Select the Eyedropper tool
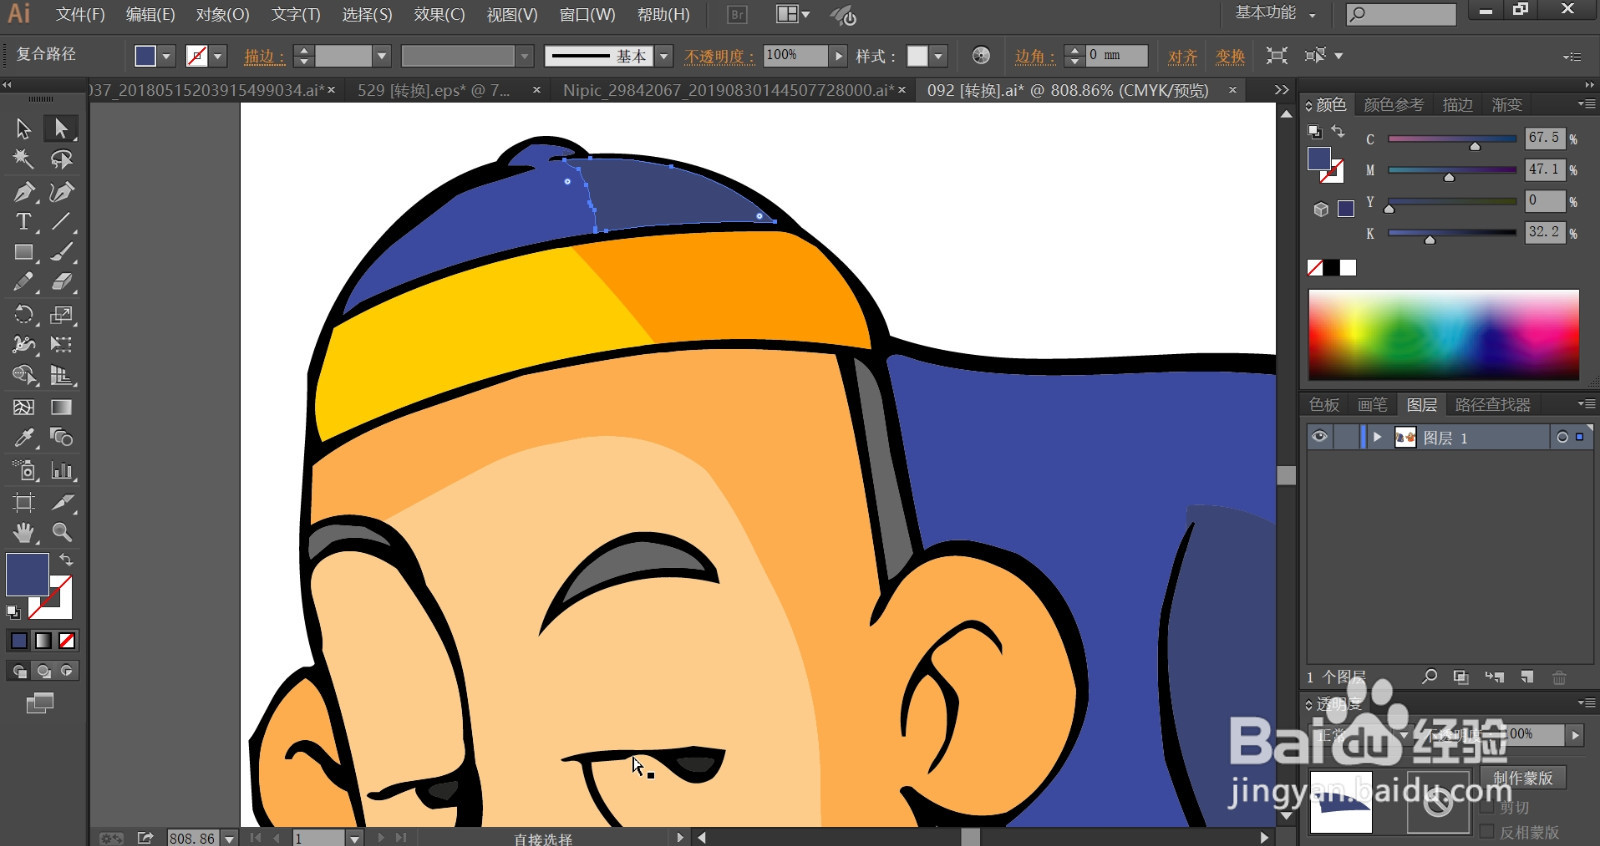Image resolution: width=1600 pixels, height=846 pixels. [23, 438]
